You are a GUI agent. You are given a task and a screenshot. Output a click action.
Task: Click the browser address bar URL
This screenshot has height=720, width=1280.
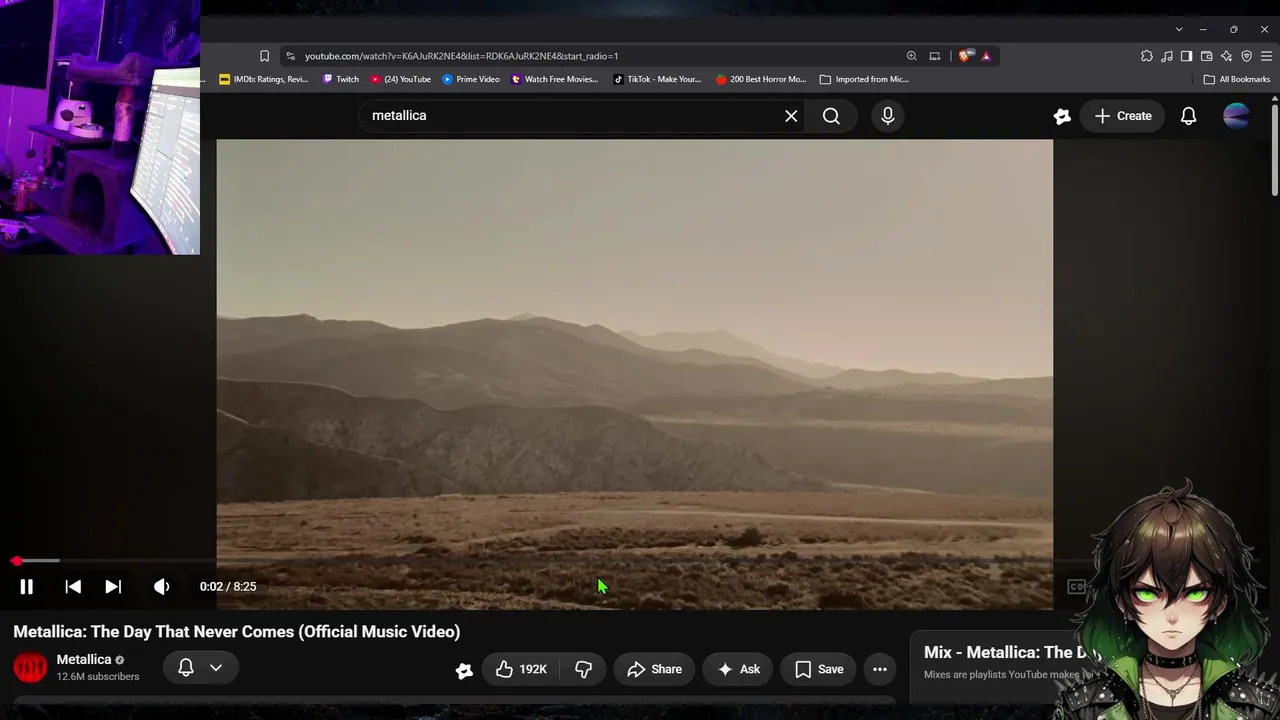[x=461, y=56]
